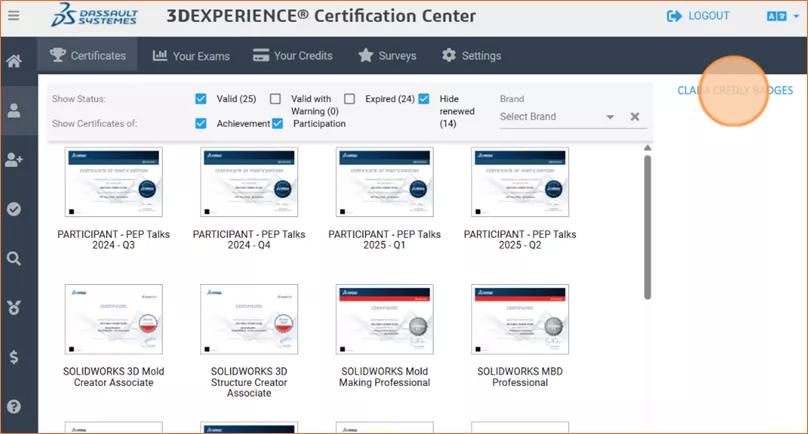Click the LOGOUT link

point(709,16)
